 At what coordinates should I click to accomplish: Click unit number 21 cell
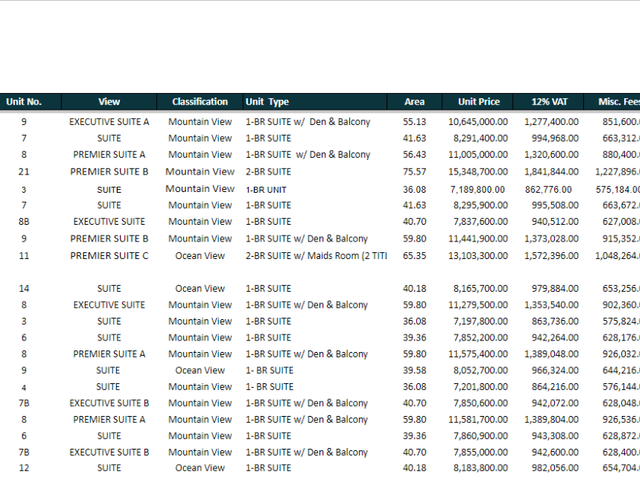click(x=24, y=172)
